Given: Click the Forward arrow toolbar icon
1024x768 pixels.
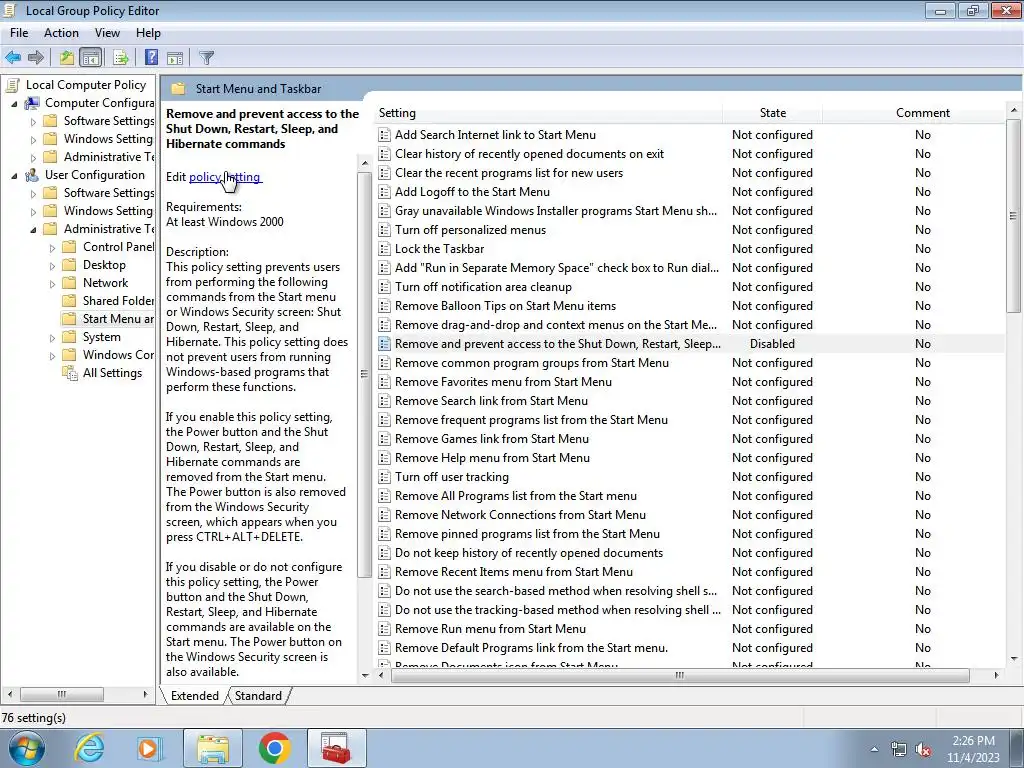Looking at the screenshot, I should coord(36,57).
